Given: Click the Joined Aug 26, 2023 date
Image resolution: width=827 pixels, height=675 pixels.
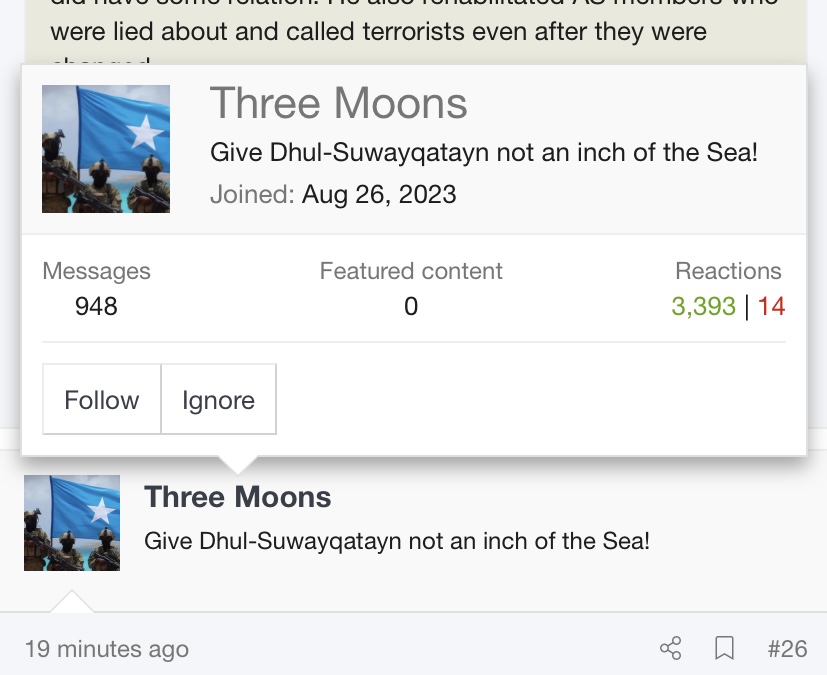Looking at the screenshot, I should (x=379, y=195).
